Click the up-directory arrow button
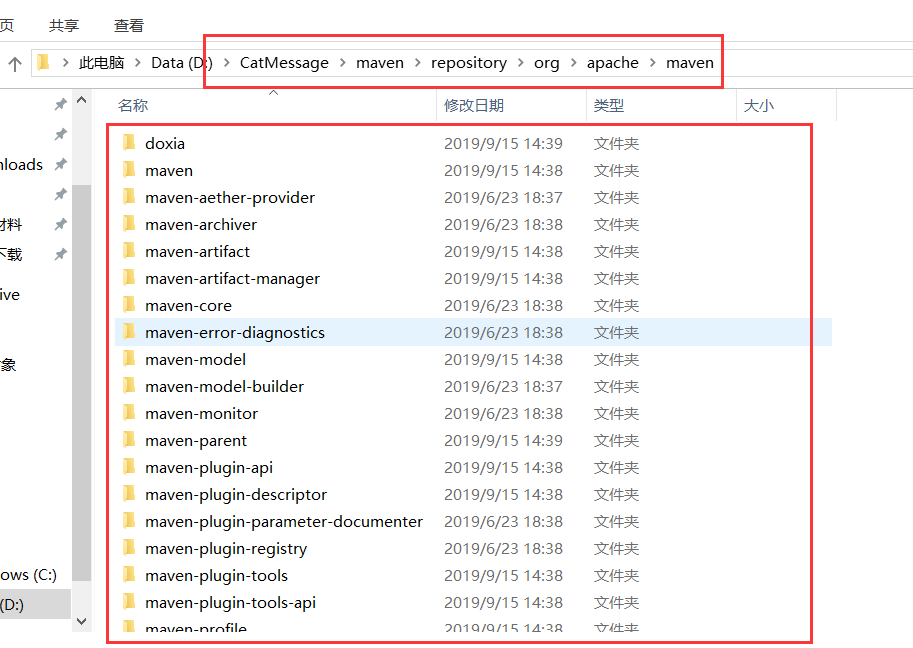Image resolution: width=913 pixels, height=648 pixels. point(15,63)
